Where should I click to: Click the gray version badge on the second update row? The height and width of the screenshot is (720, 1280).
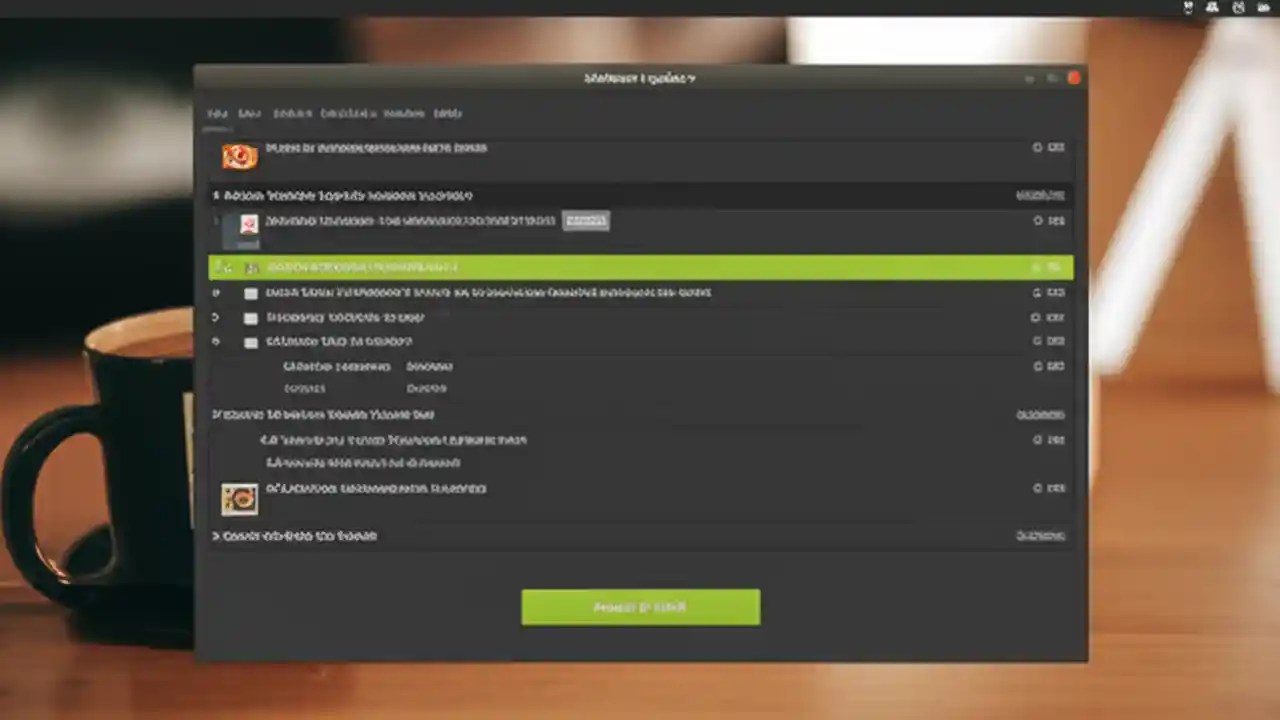tap(586, 221)
